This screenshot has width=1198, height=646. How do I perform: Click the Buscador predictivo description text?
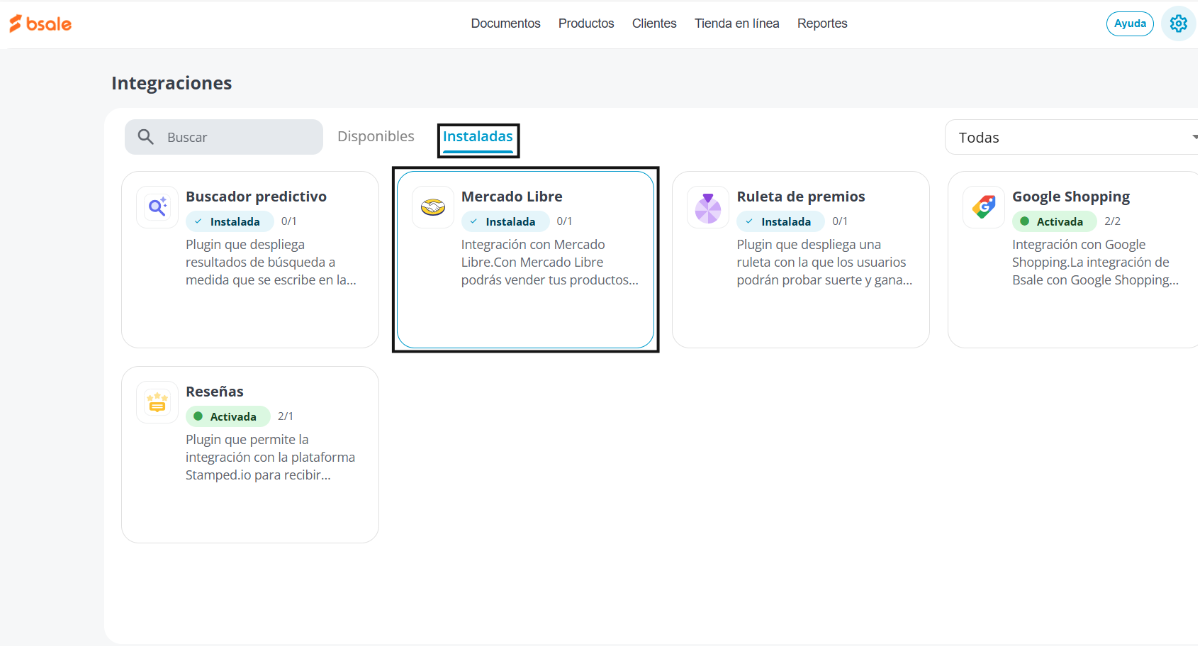point(271,262)
